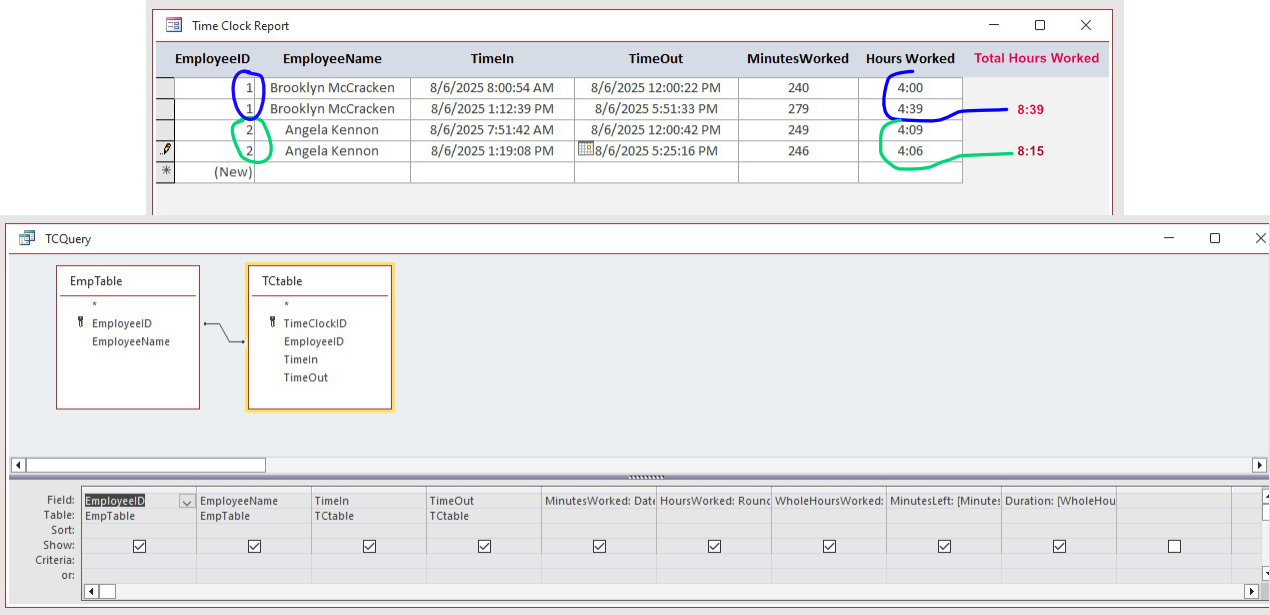The image size is (1270, 615).
Task: Click the TCQuery window title icon
Action: click(26, 239)
